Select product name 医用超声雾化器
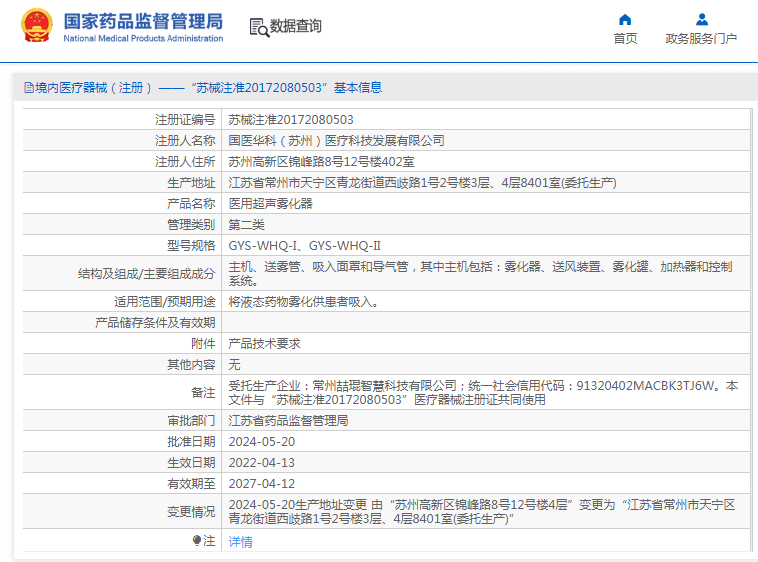 [270, 203]
